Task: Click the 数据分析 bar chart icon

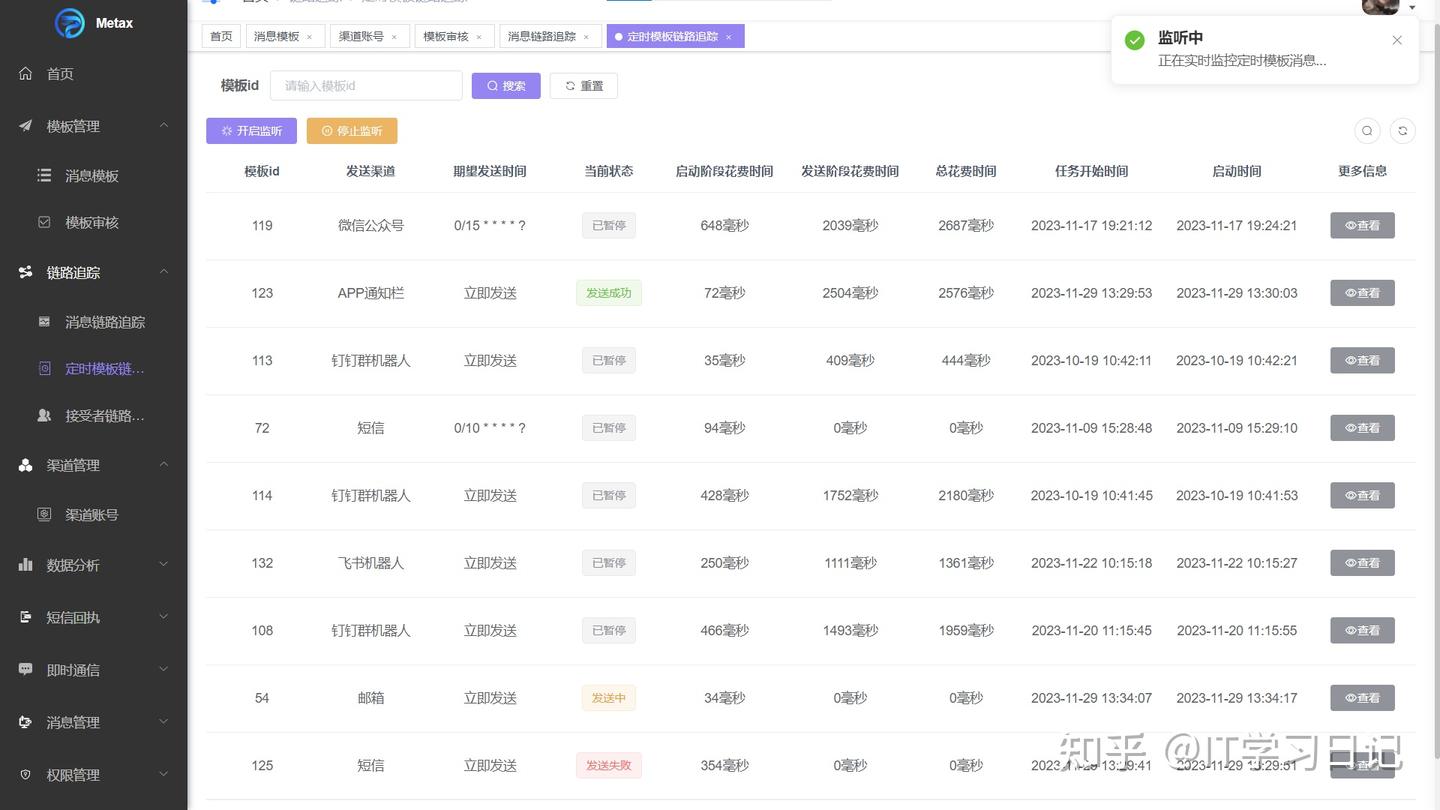Action: coord(26,565)
